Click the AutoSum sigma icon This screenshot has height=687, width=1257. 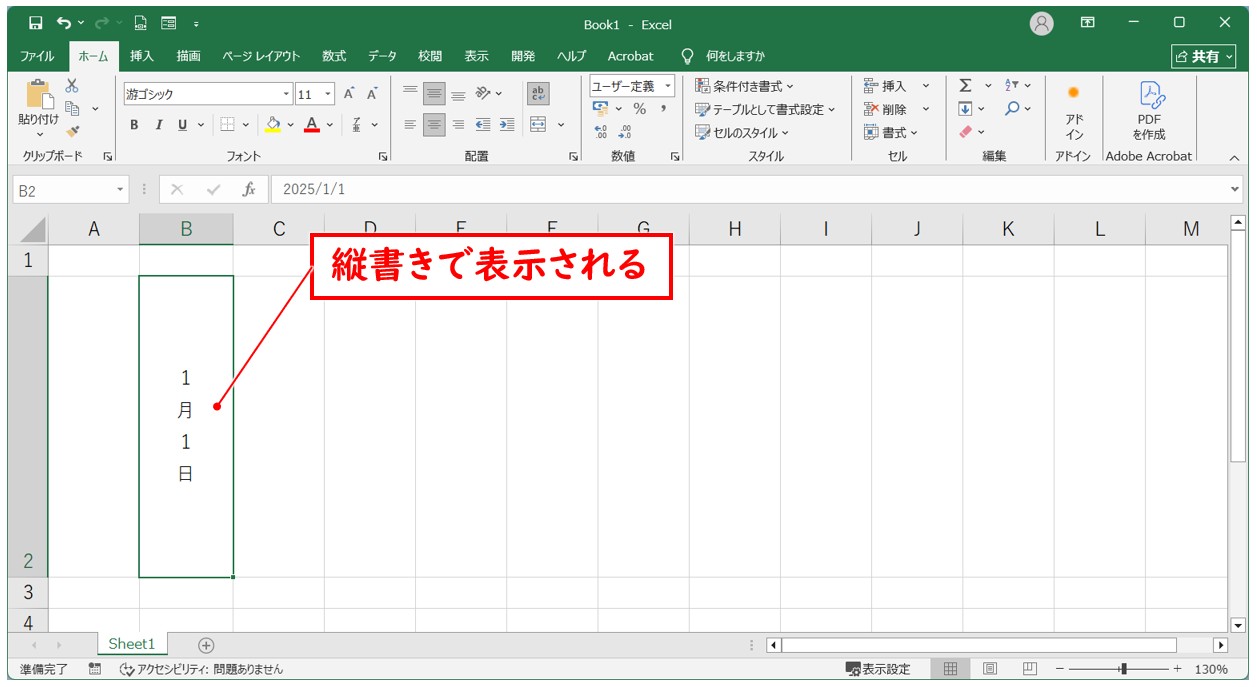(x=965, y=86)
